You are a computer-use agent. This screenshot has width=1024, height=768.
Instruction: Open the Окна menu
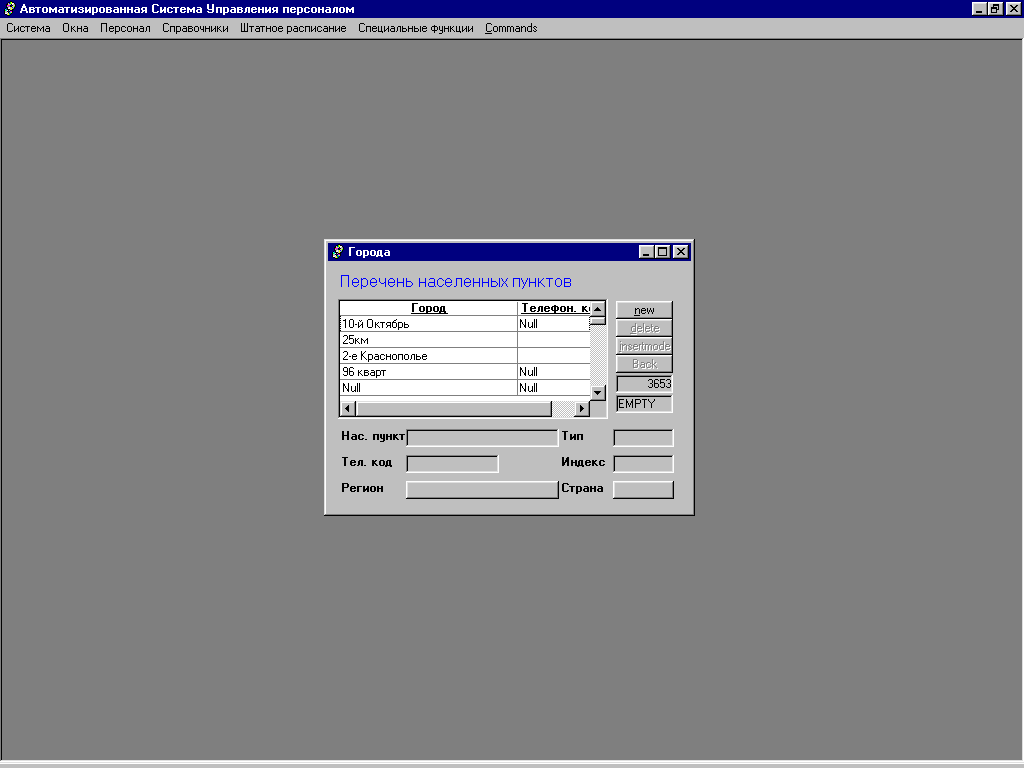[75, 28]
